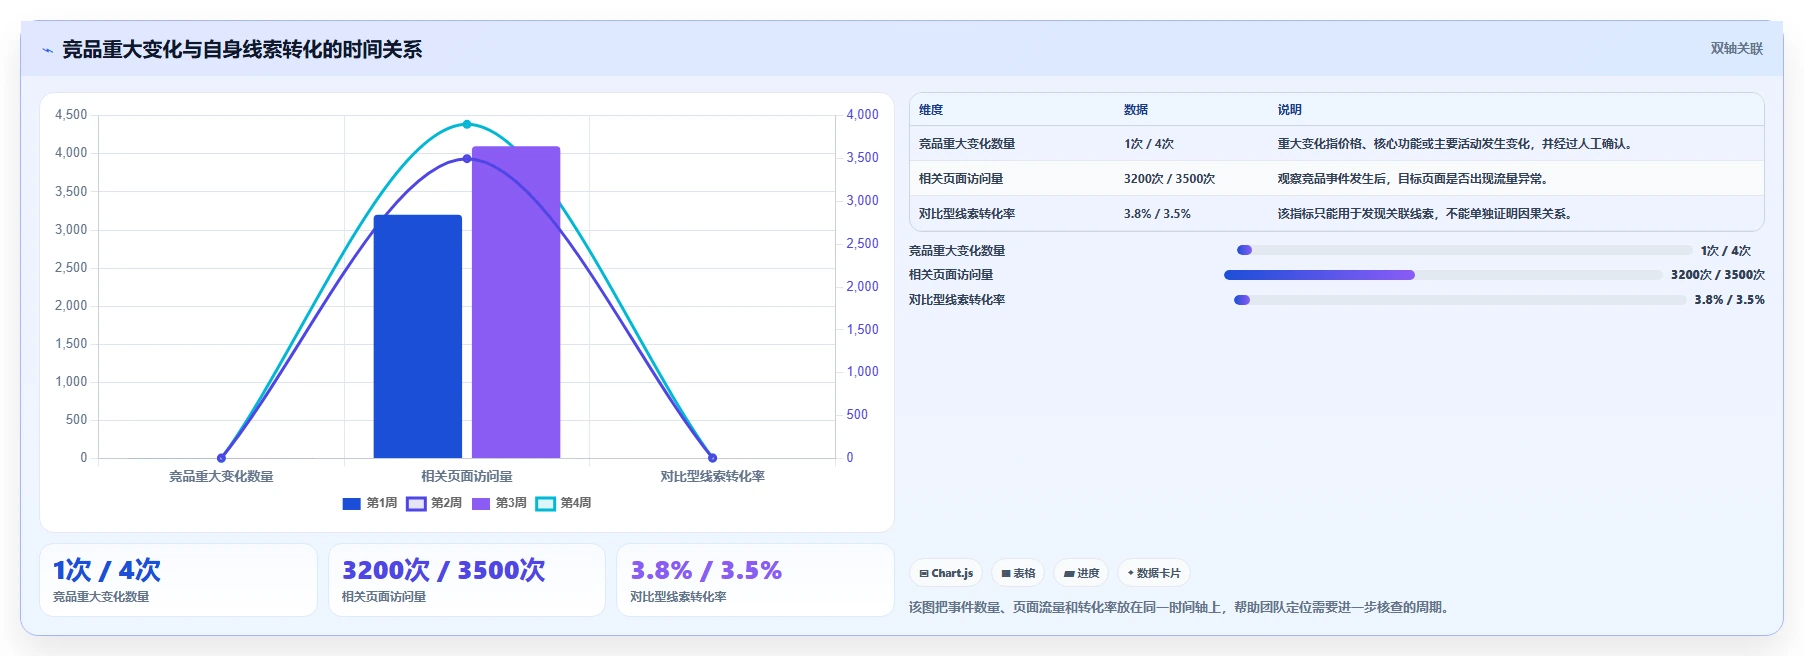This screenshot has height=656, width=1804.
Task: Click the x-axis label 相关页面访问量
Action: (467, 477)
